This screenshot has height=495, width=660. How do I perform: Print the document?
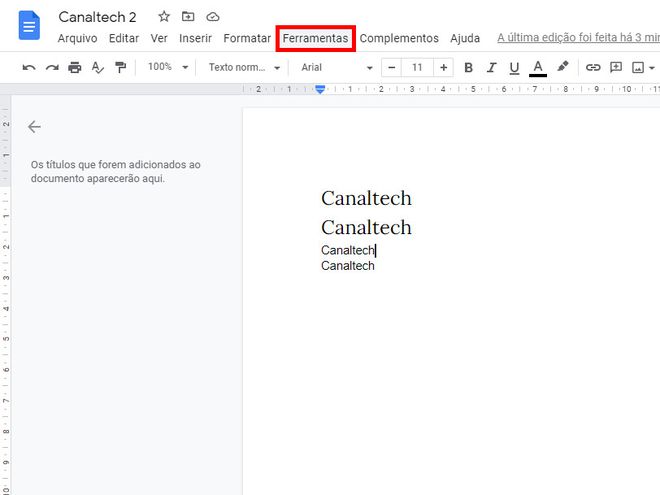pyautogui.click(x=75, y=67)
